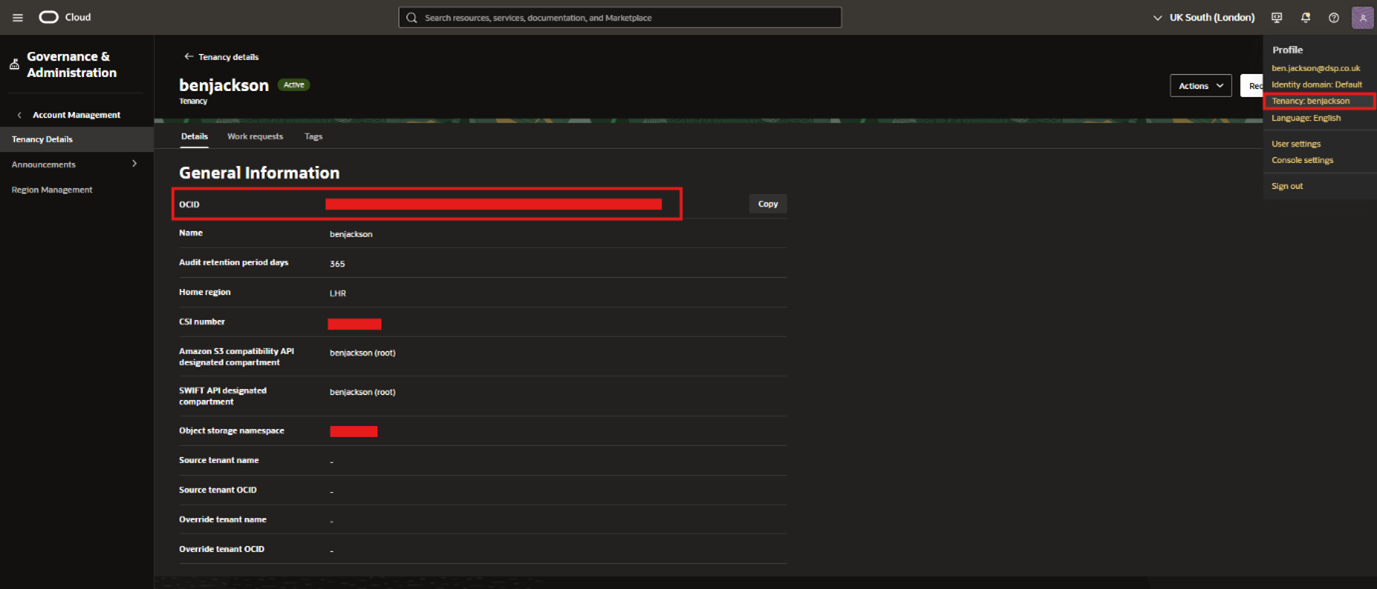Screen dimensions: 1377x589
Task: Click the search resources input field
Action: point(620,18)
